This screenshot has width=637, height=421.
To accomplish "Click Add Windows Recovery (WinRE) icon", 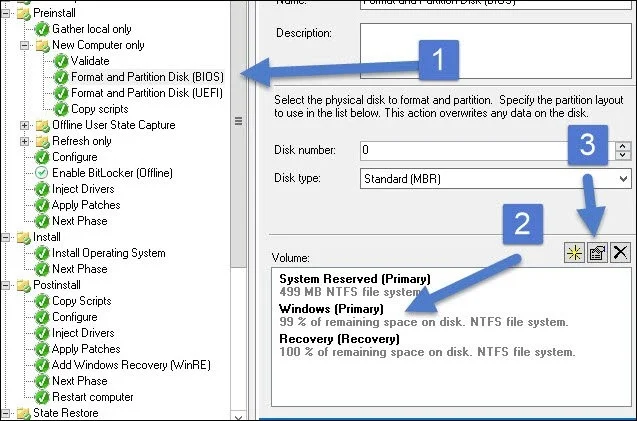I will tap(42, 365).
